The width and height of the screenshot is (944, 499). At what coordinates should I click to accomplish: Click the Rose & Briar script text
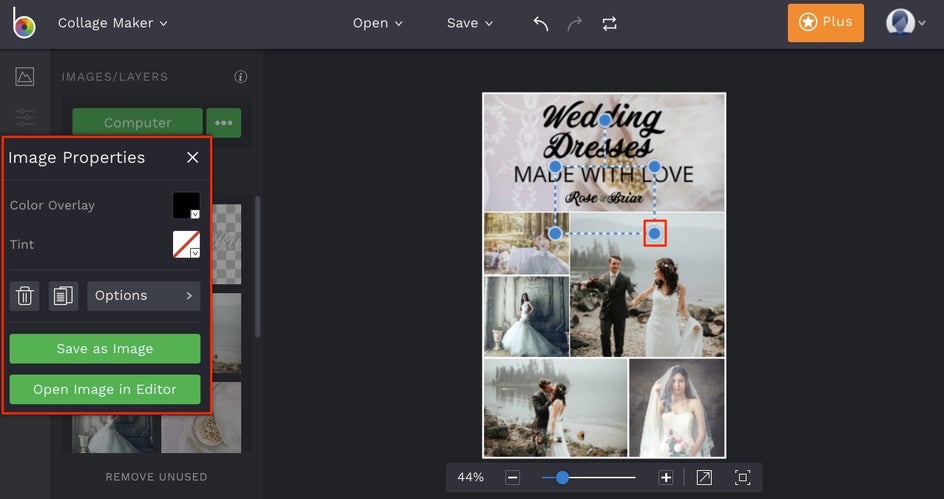pyautogui.click(x=604, y=198)
